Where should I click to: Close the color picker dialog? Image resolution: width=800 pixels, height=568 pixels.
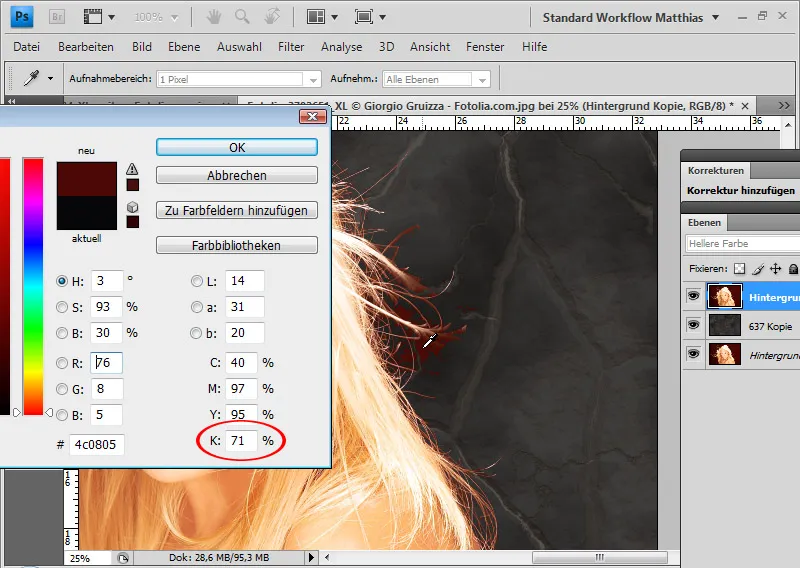coord(313,117)
